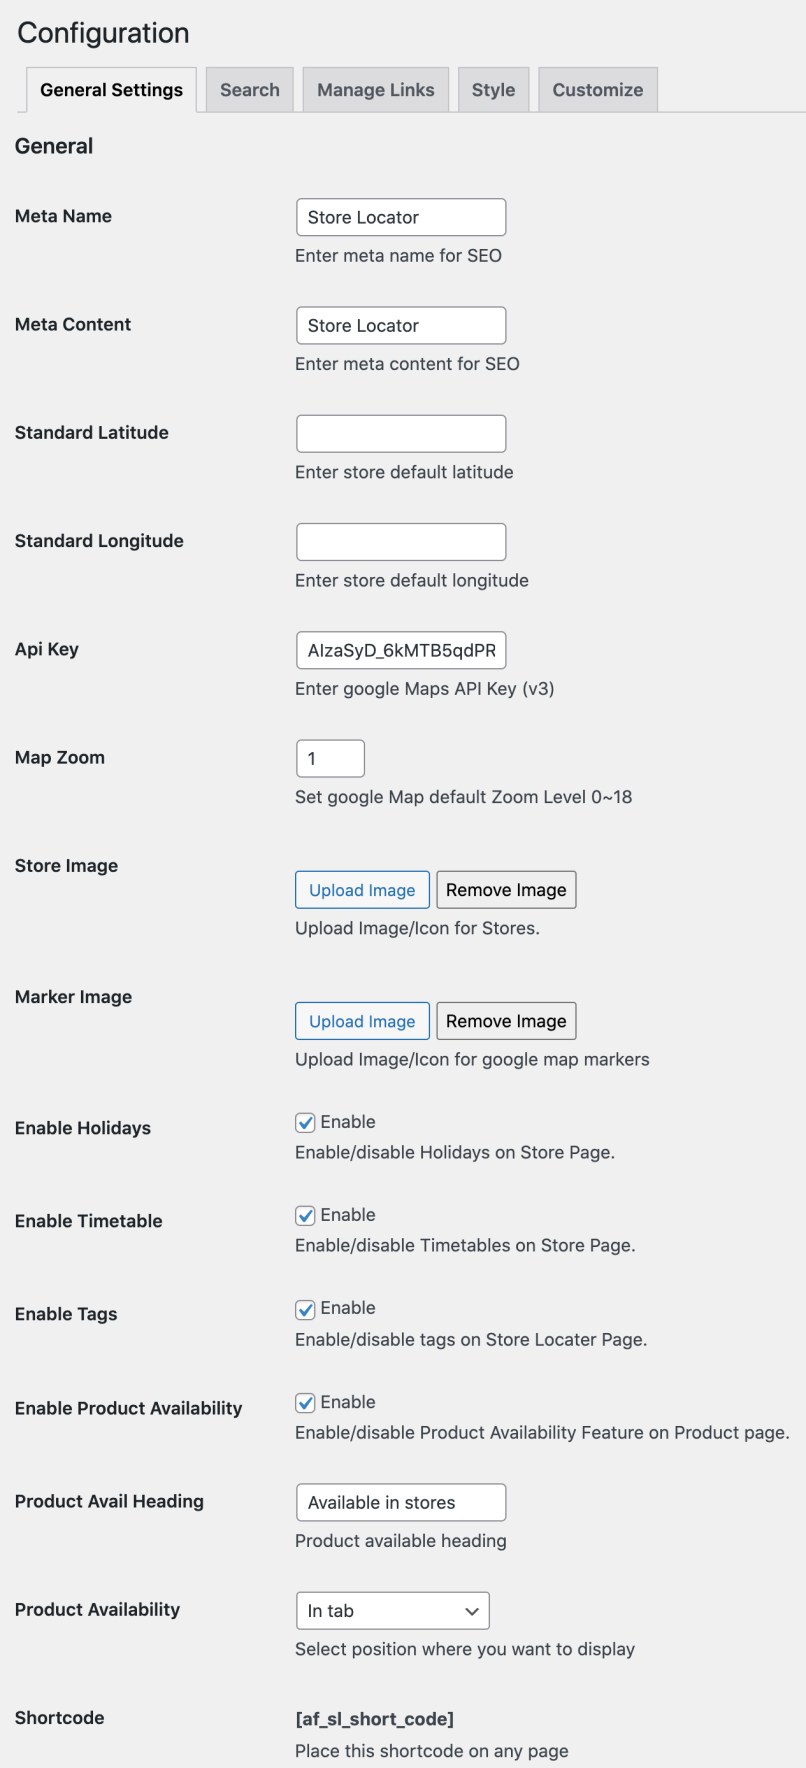
Task: Toggle the Enable Tags checkbox
Action: tap(305, 1308)
